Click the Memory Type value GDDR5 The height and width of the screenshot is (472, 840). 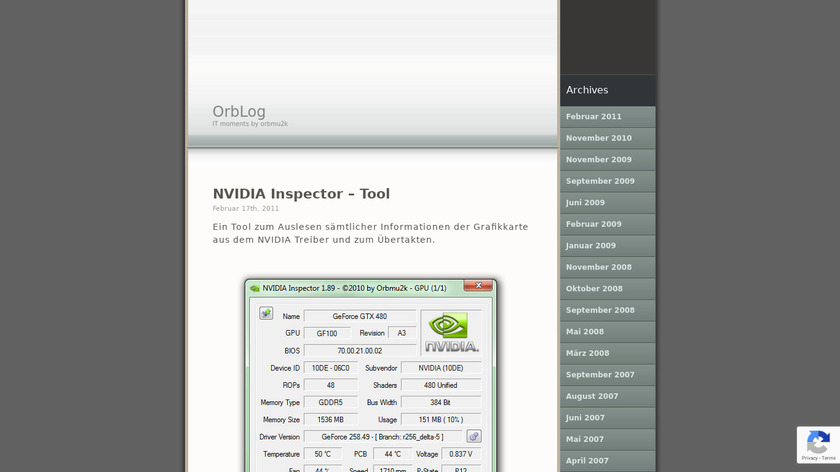[331, 402]
